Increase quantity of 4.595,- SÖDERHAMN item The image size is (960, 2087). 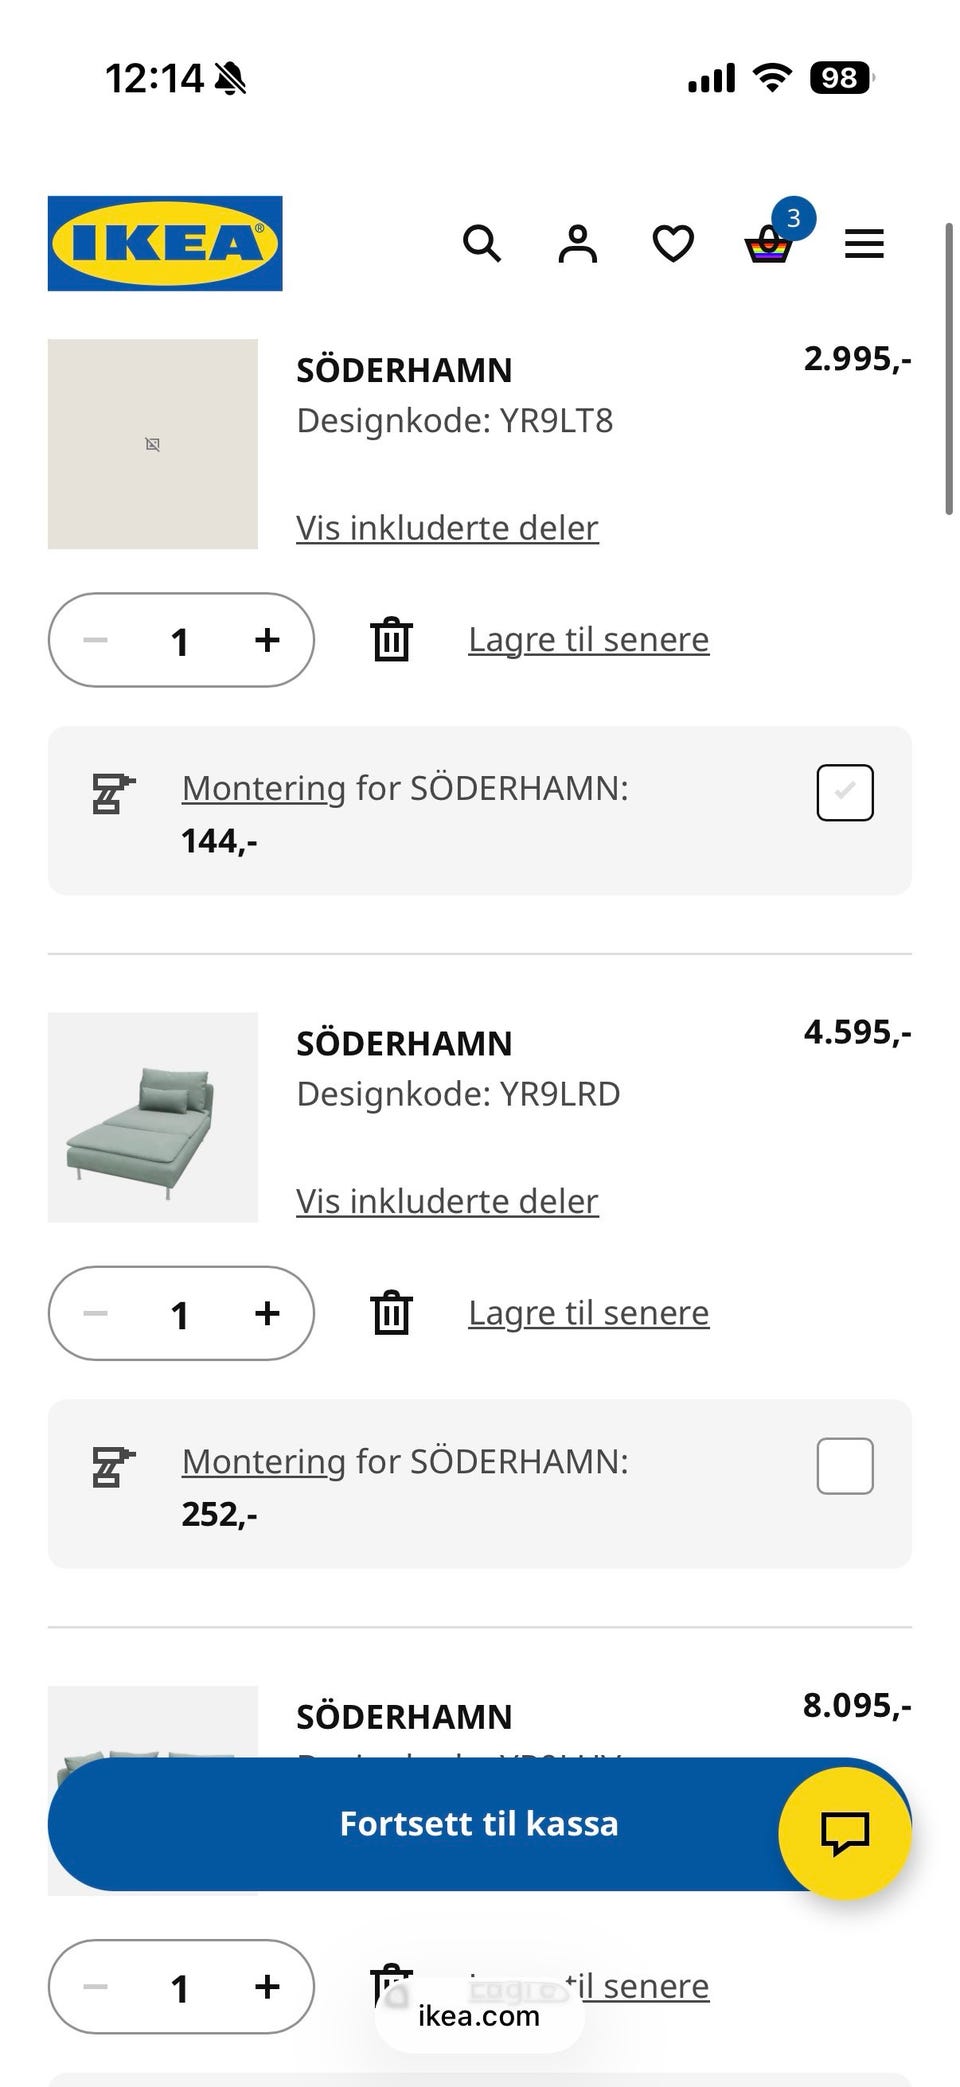pyautogui.click(x=267, y=1313)
